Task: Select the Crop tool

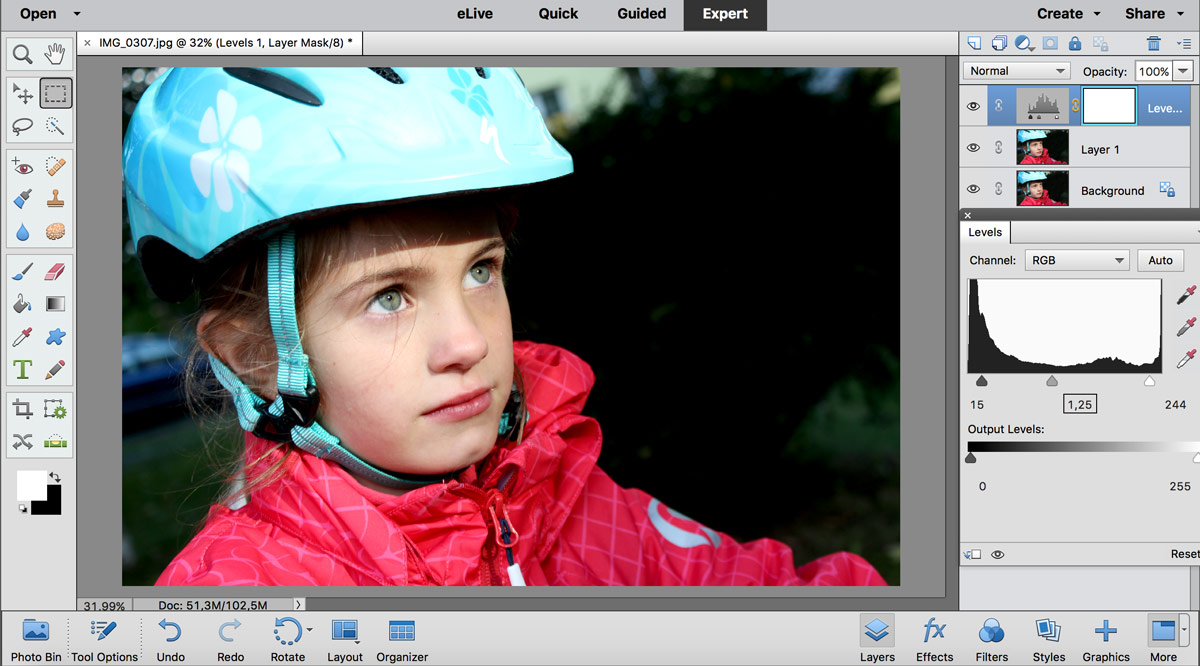Action: point(22,409)
